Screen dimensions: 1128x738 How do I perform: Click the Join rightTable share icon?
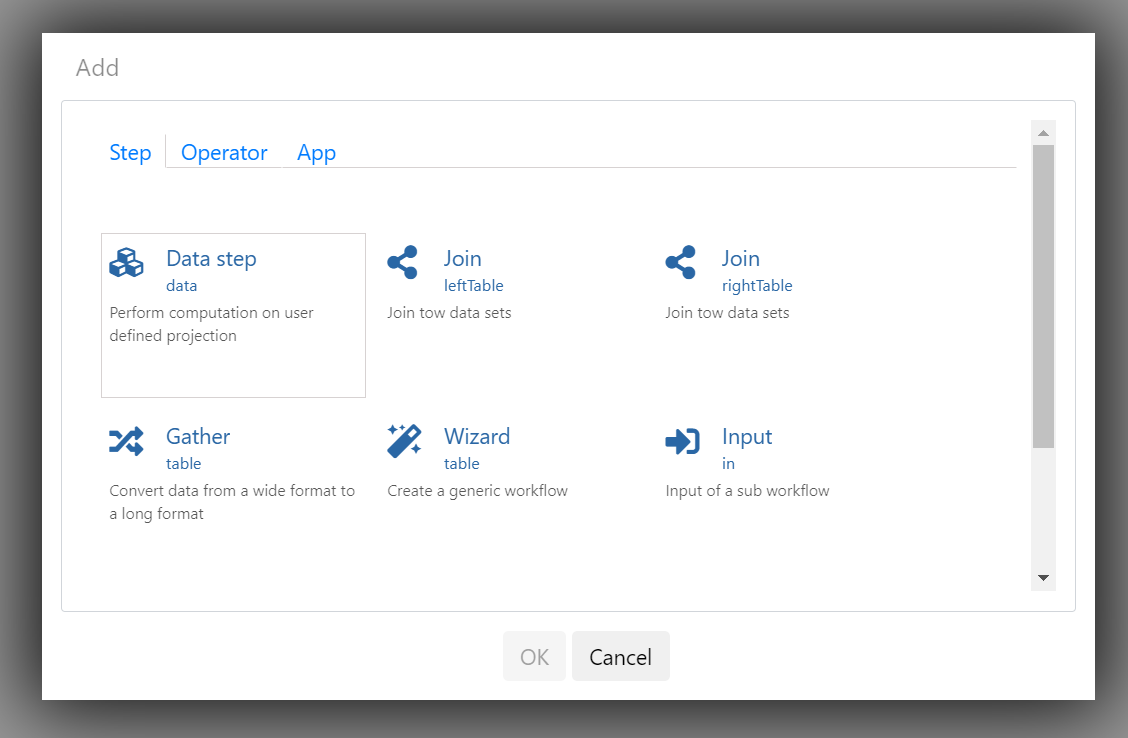point(681,262)
